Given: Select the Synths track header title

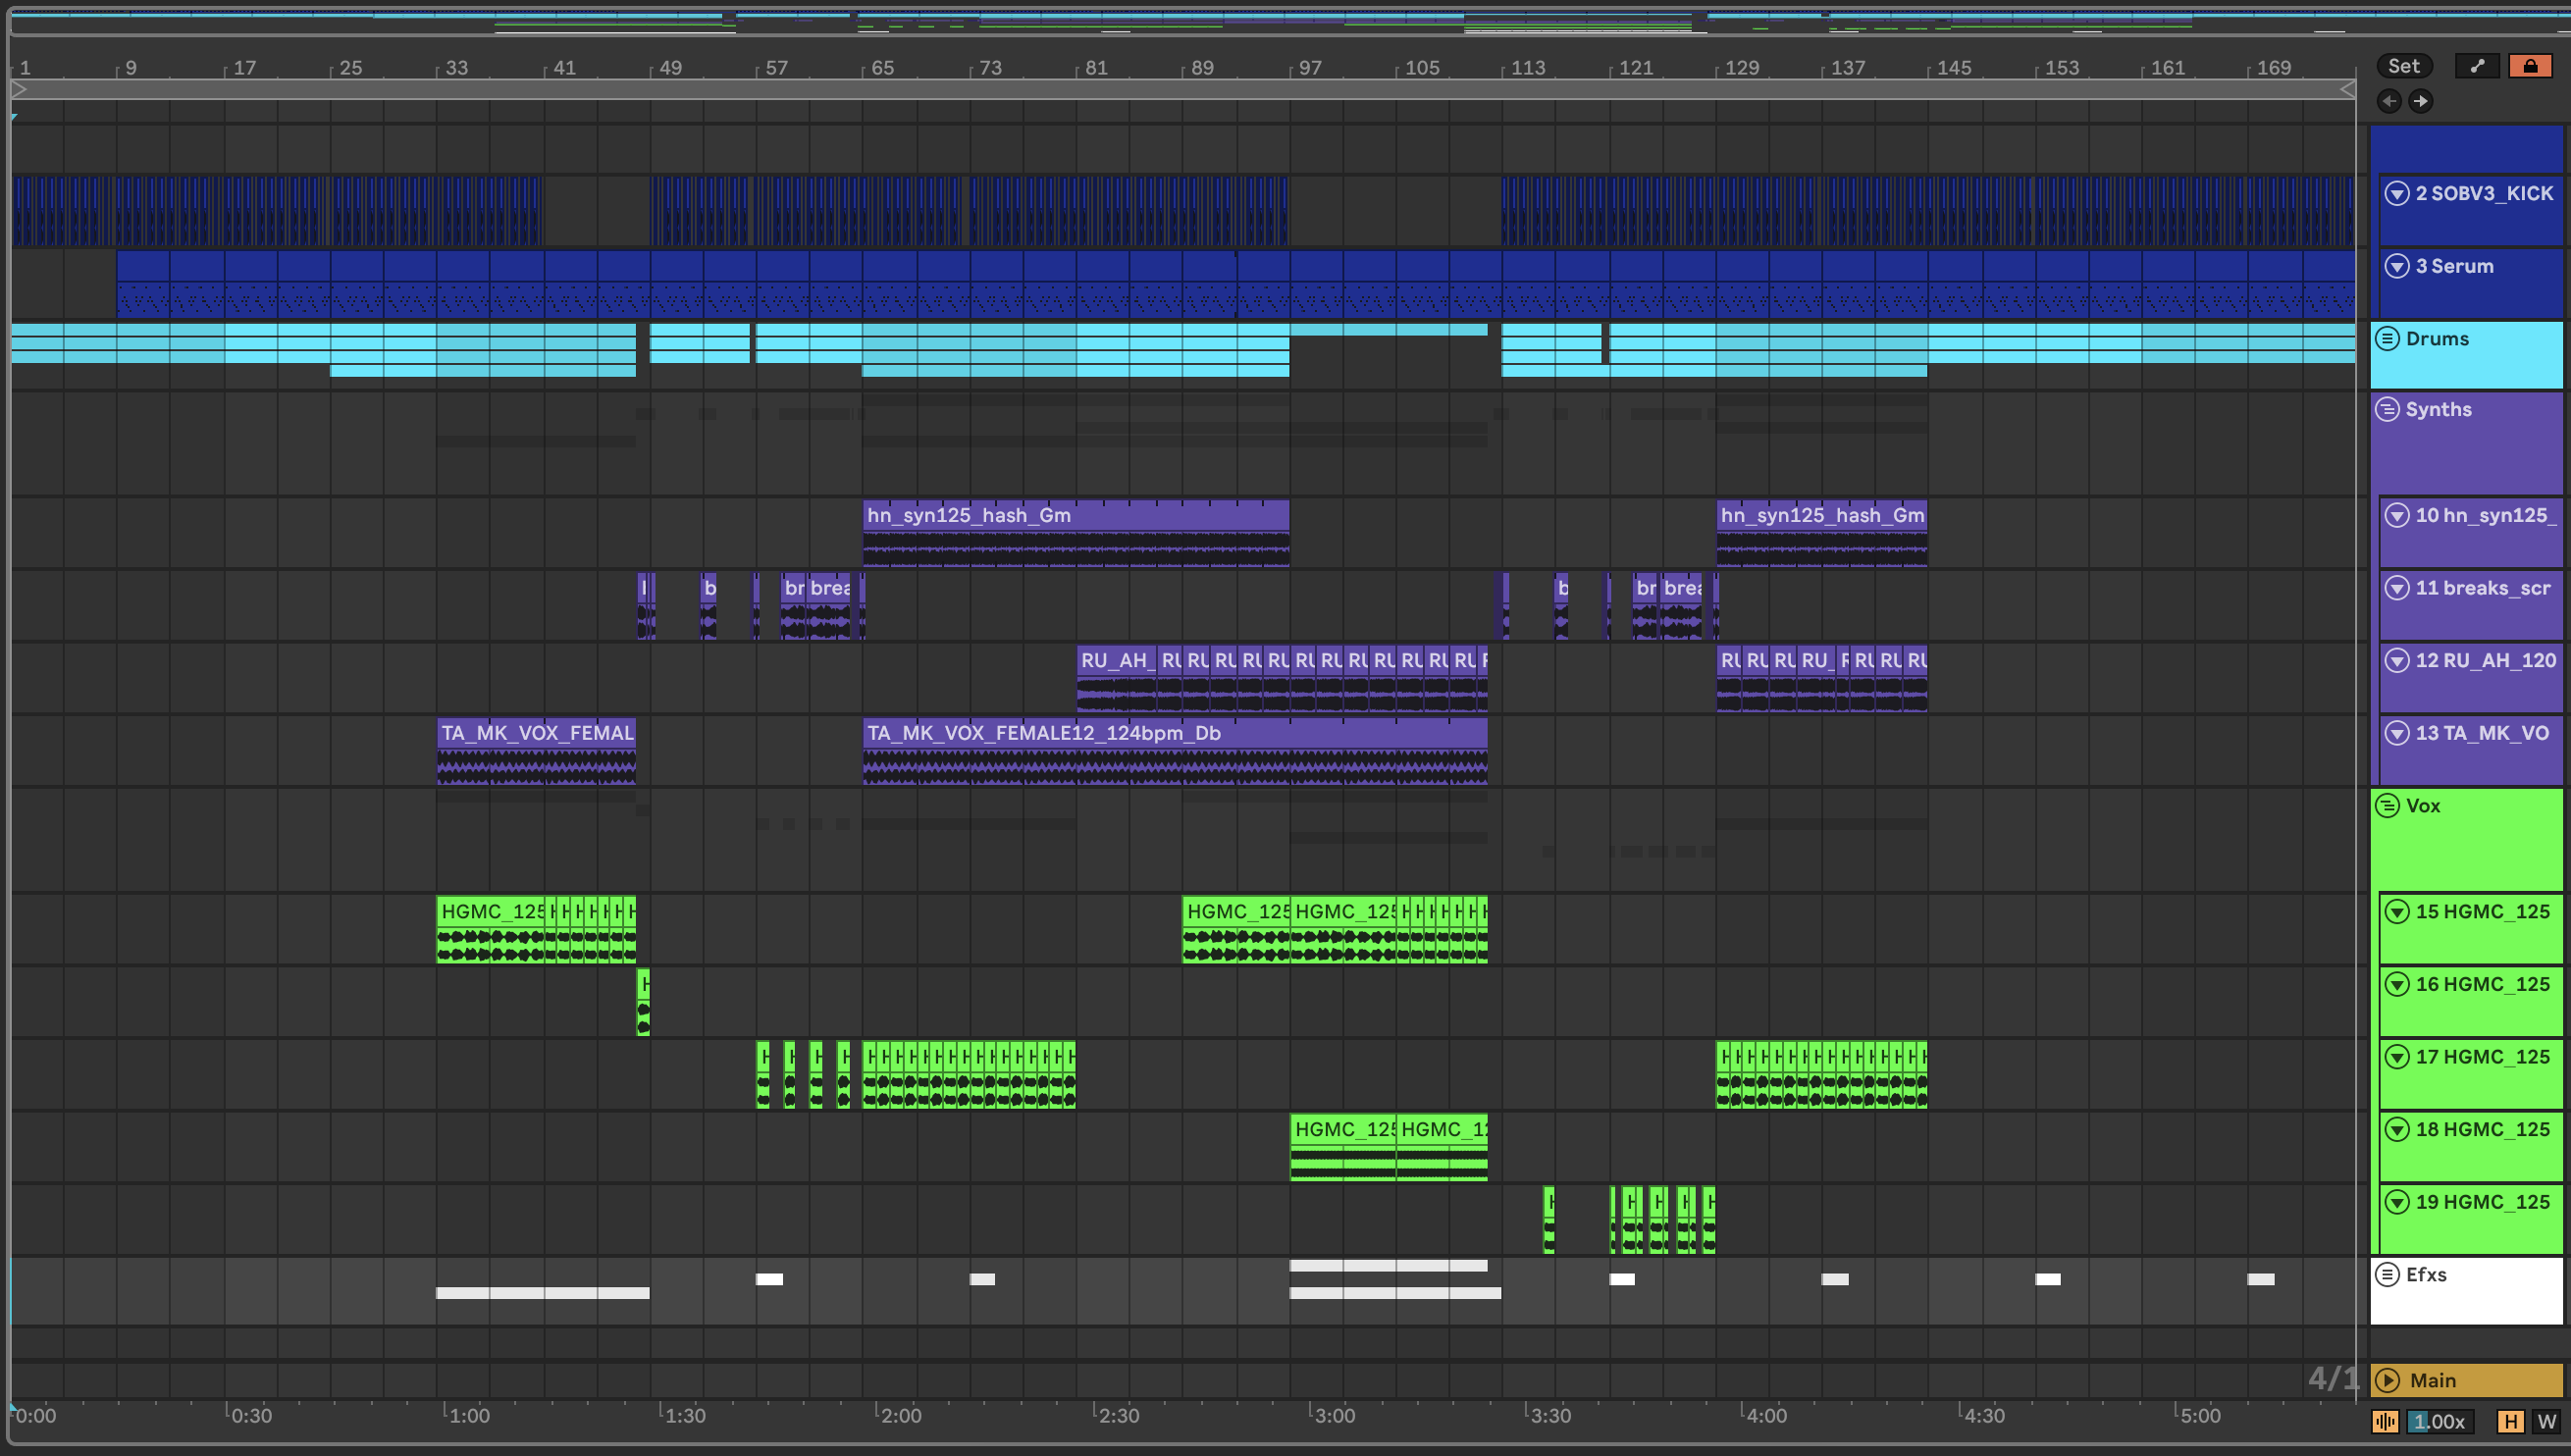Looking at the screenshot, I should point(2438,409).
